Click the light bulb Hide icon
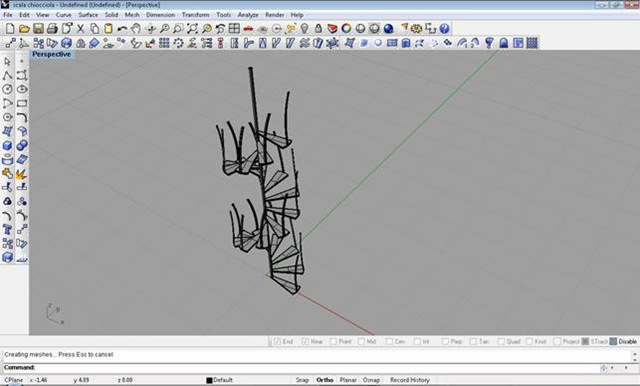Viewport: 640px width, 386px height. coord(304,29)
